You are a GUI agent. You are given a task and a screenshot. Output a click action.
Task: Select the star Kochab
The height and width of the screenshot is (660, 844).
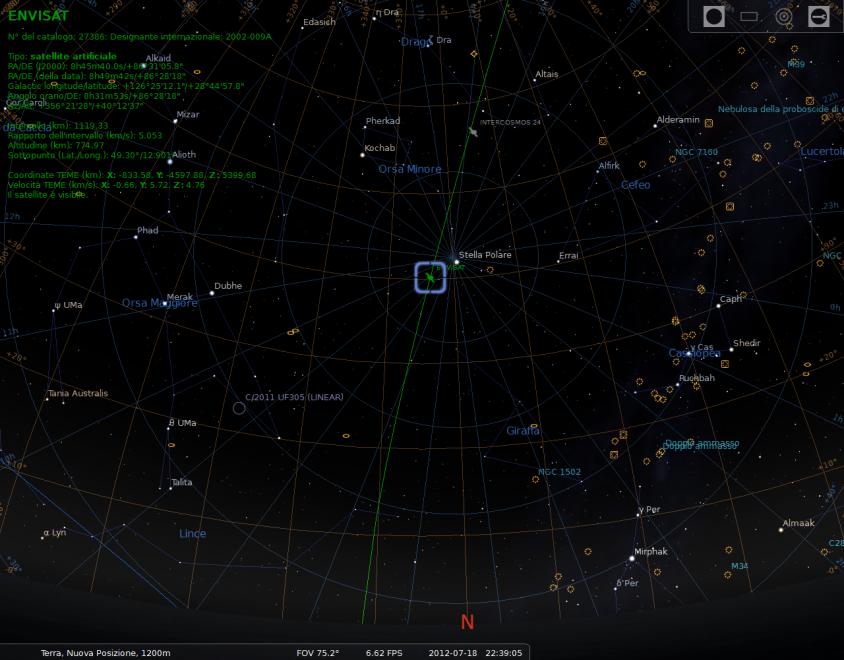point(362,155)
